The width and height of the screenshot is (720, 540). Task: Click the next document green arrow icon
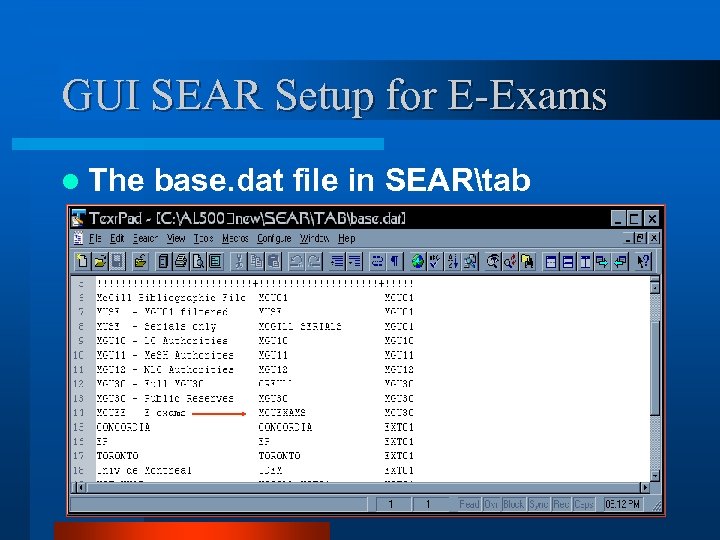(602, 262)
